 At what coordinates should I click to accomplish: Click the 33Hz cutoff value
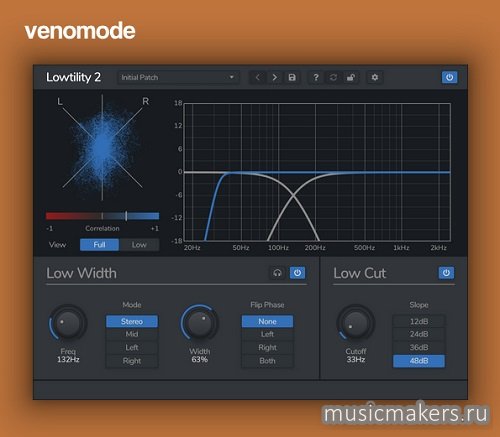click(356, 360)
